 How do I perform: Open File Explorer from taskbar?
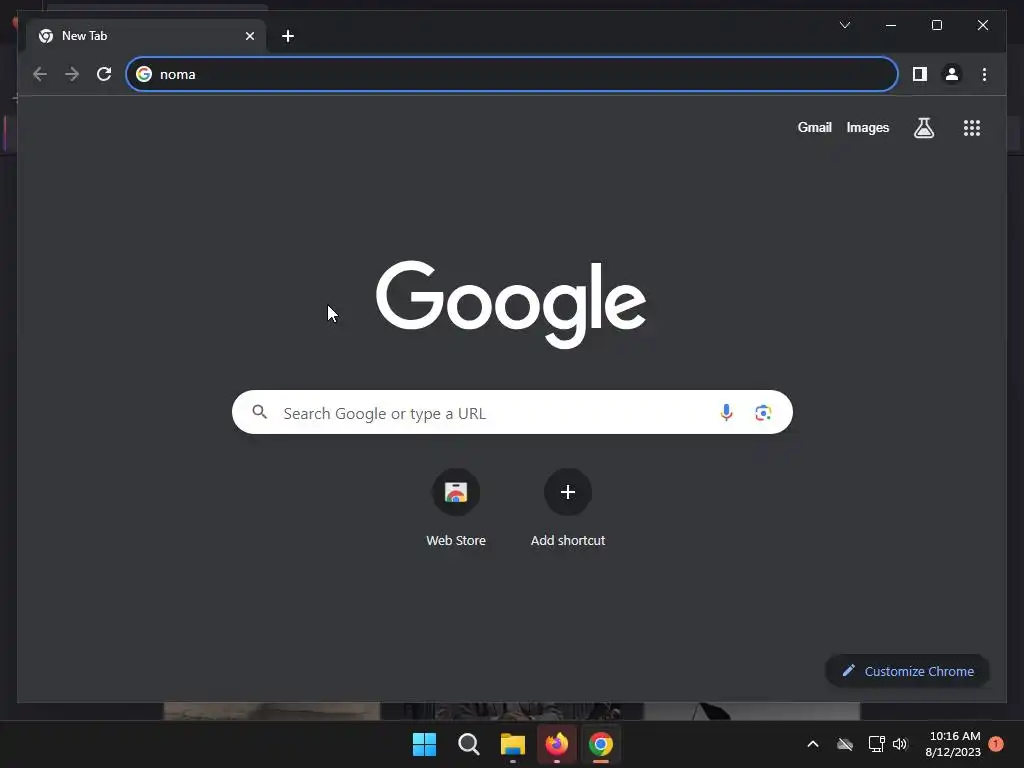513,744
